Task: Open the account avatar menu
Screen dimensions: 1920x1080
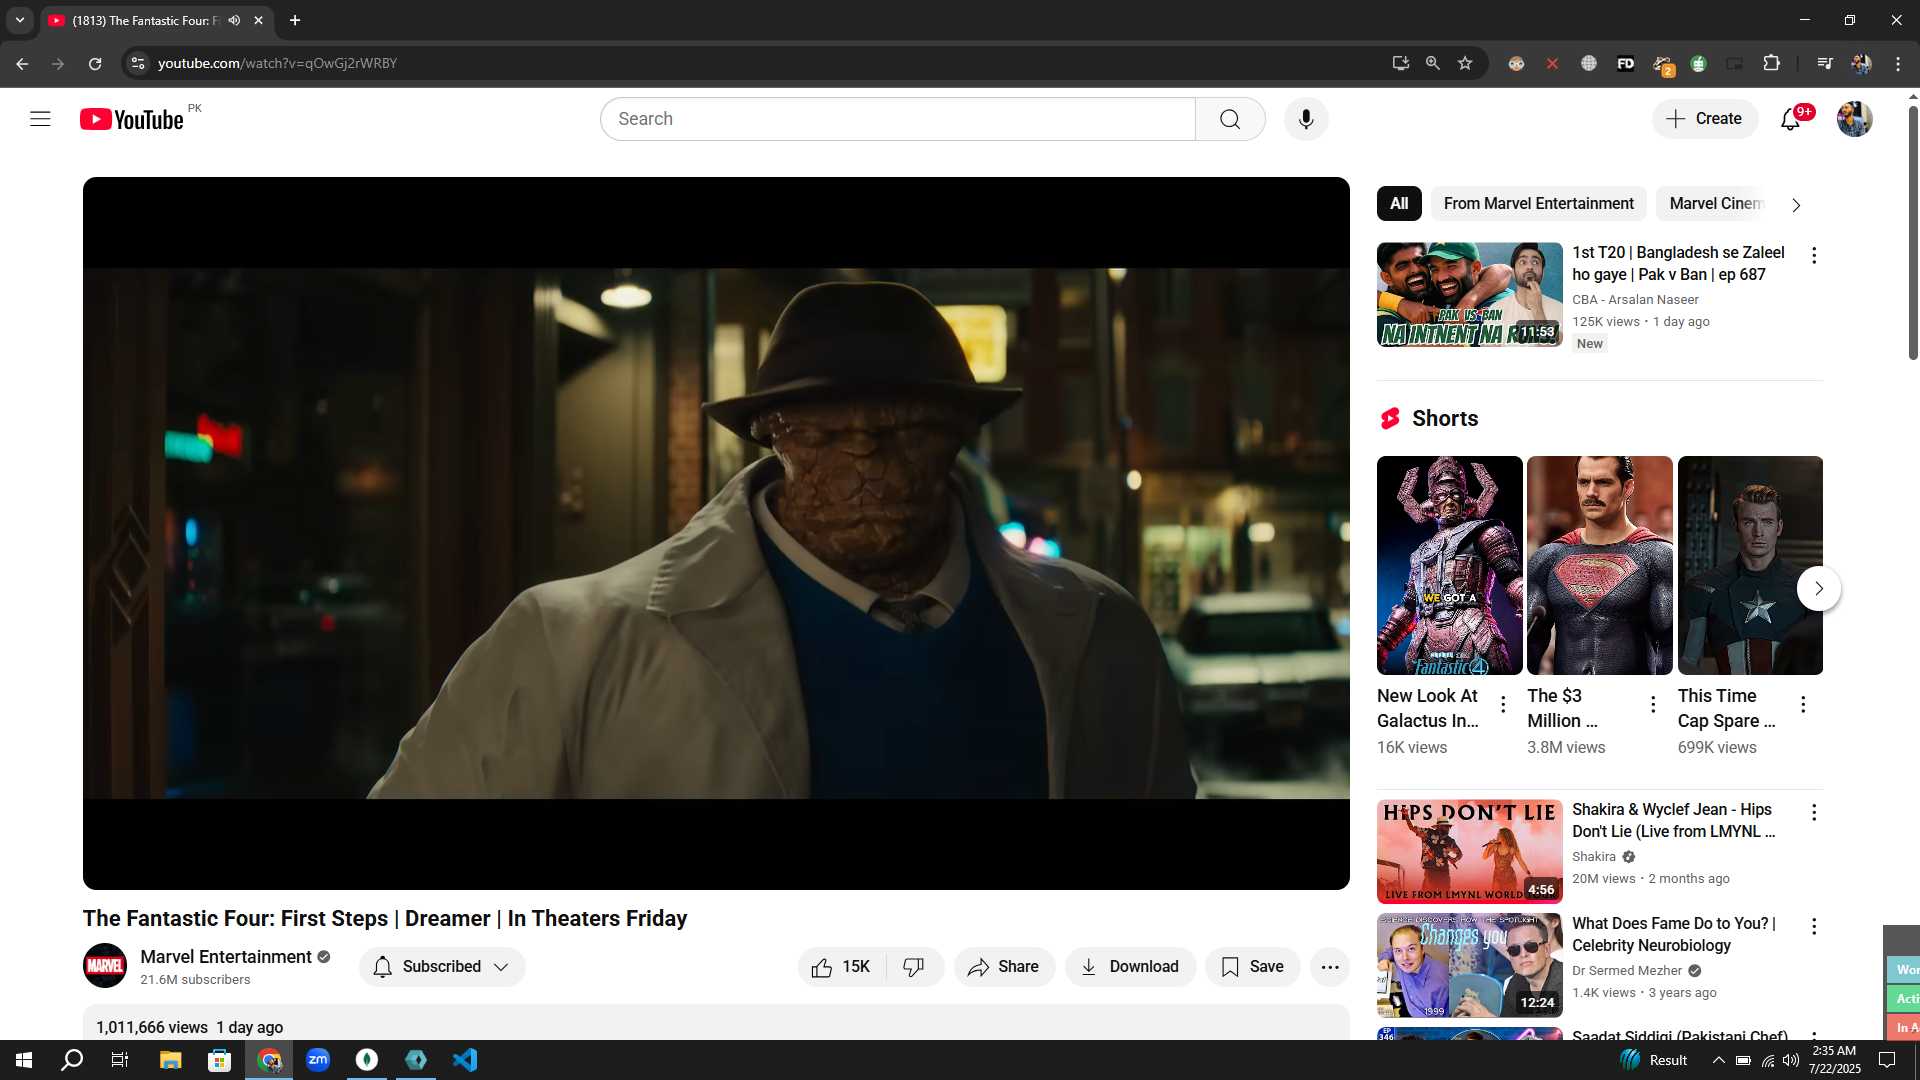Action: click(x=1855, y=119)
